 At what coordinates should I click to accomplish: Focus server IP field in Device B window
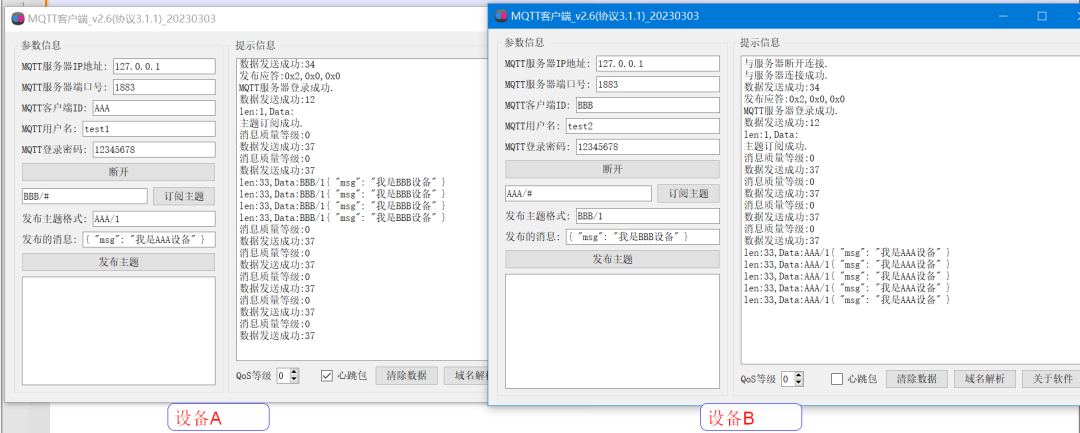[658, 63]
